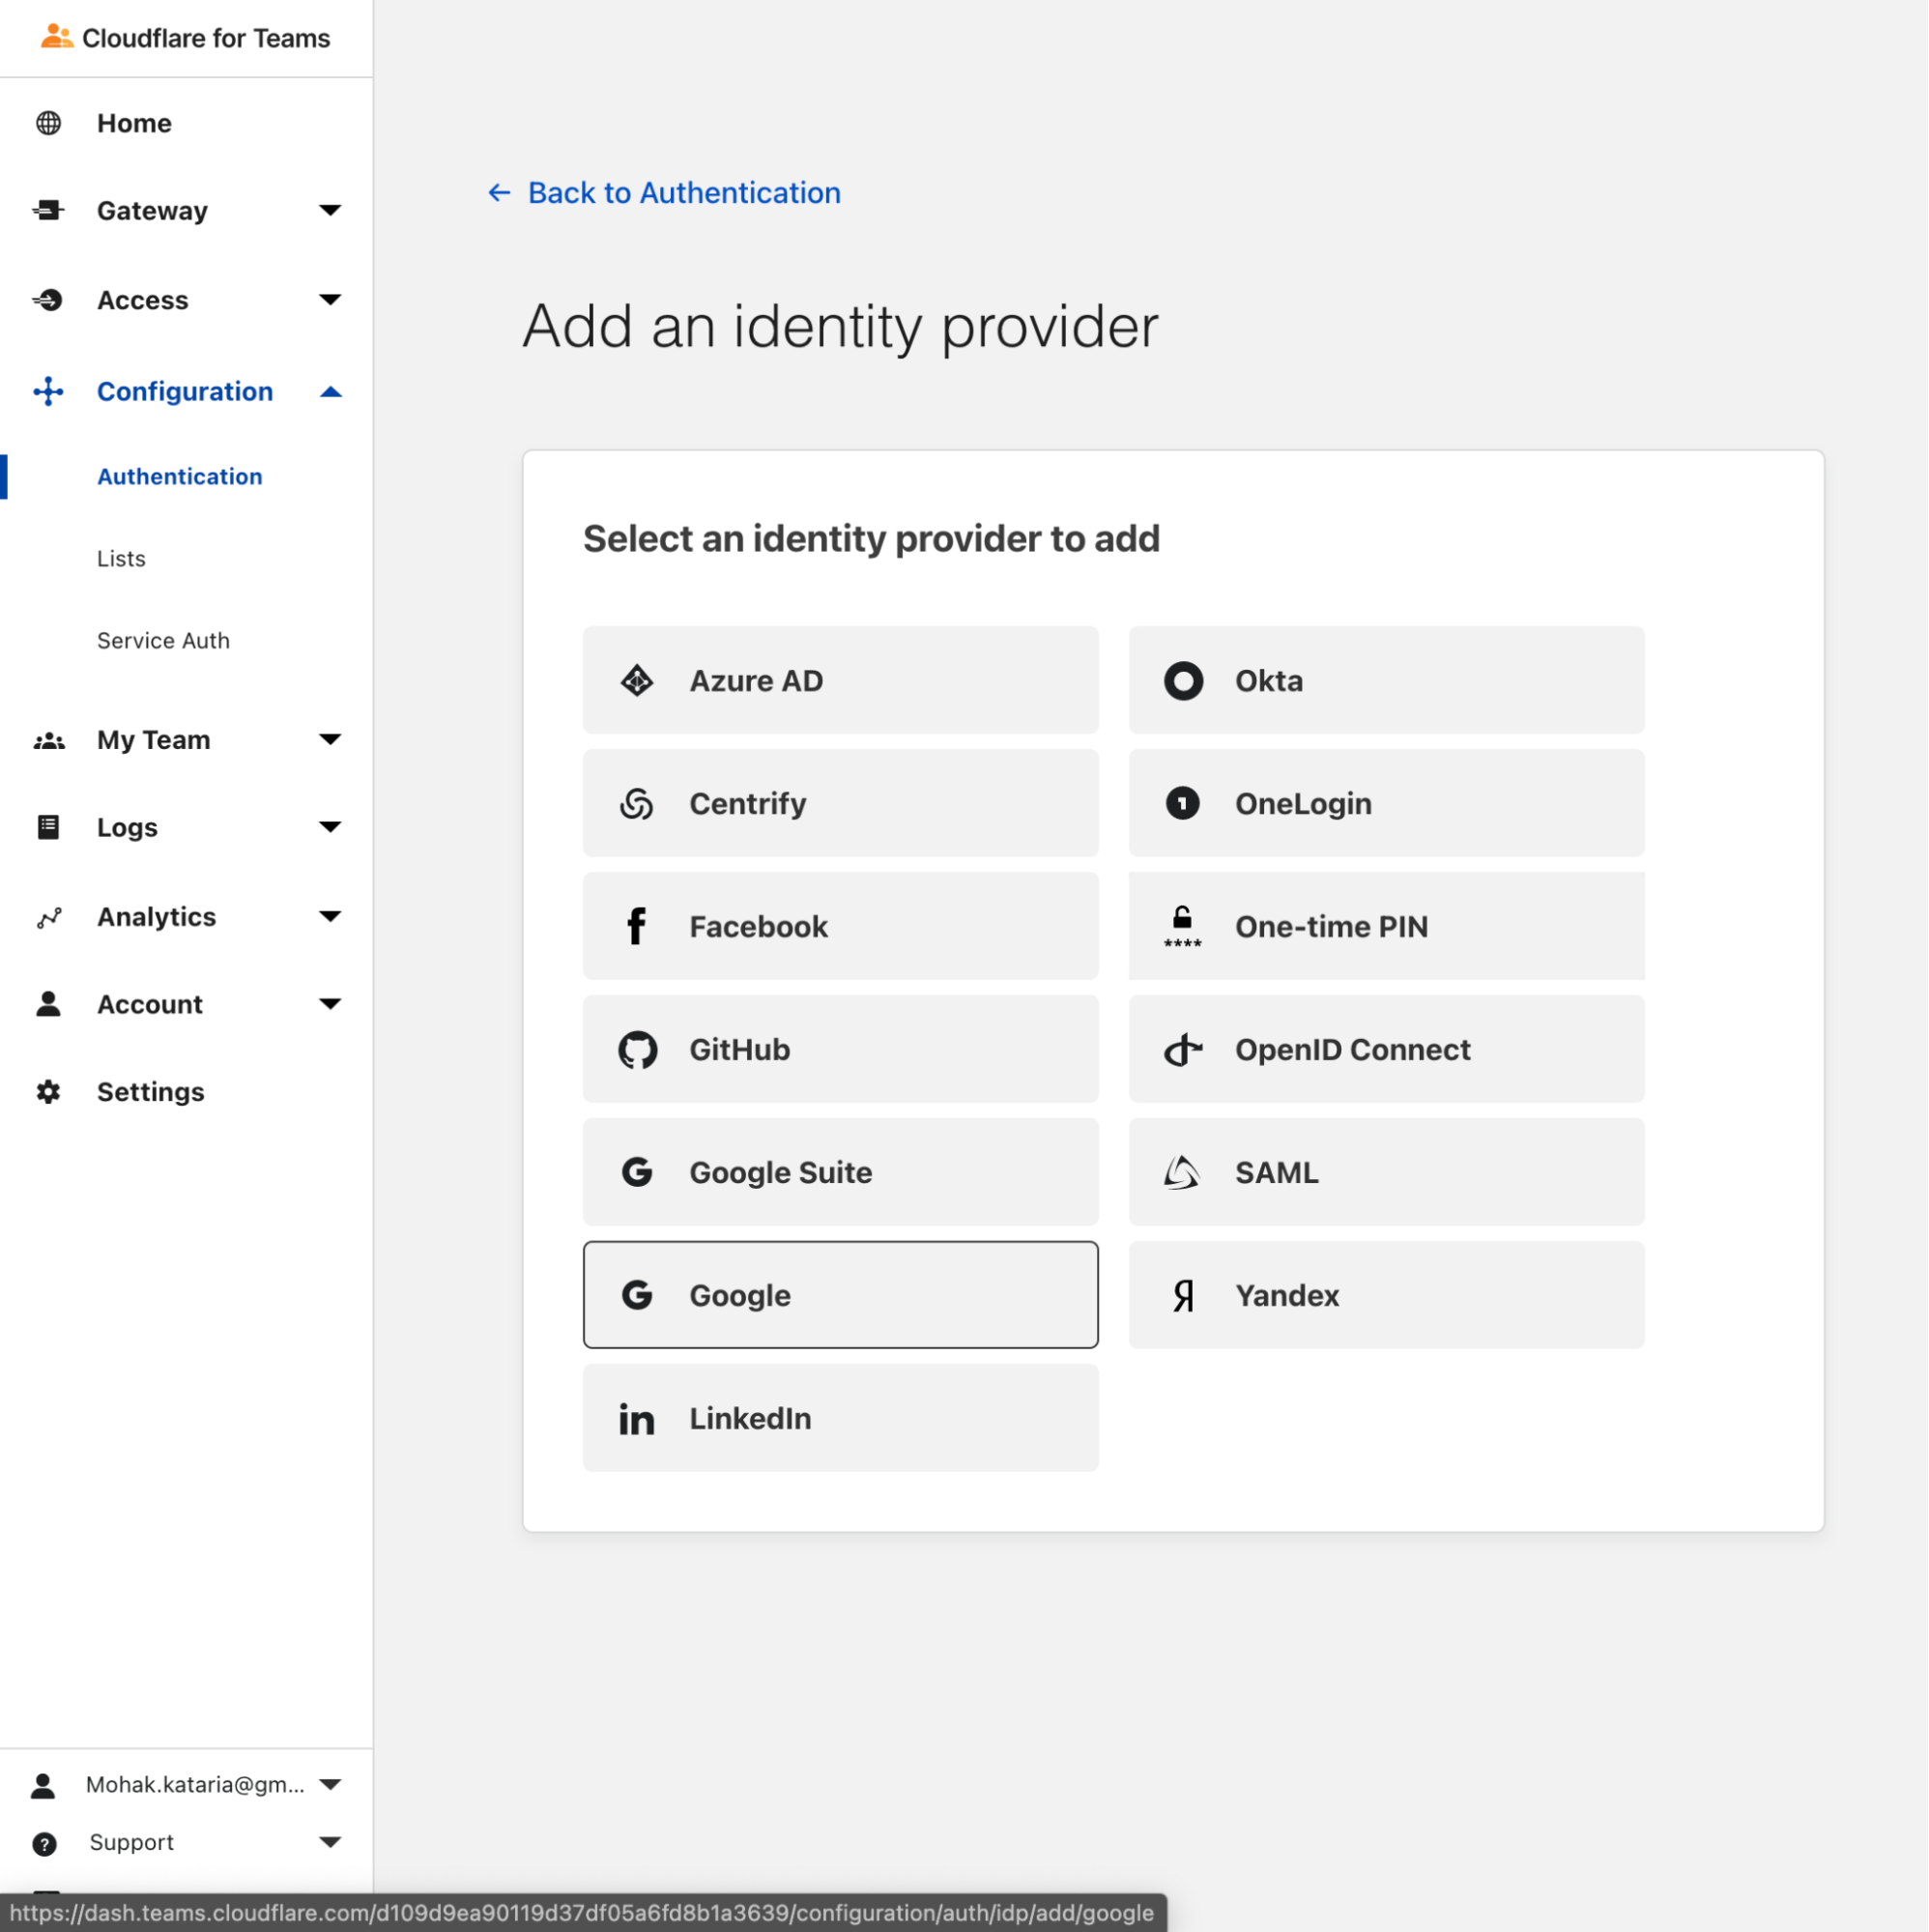Open the Support dropdown arrow
Image resolution: width=1929 pixels, height=1932 pixels.
pos(330,1843)
